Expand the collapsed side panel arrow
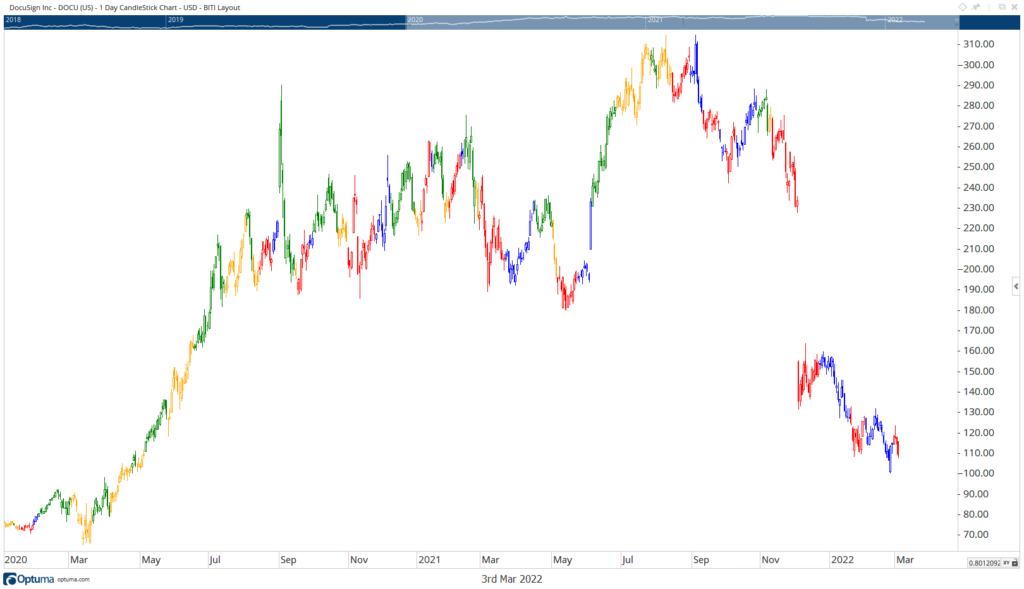Viewport: 1024px width, 589px height. (x=1016, y=286)
